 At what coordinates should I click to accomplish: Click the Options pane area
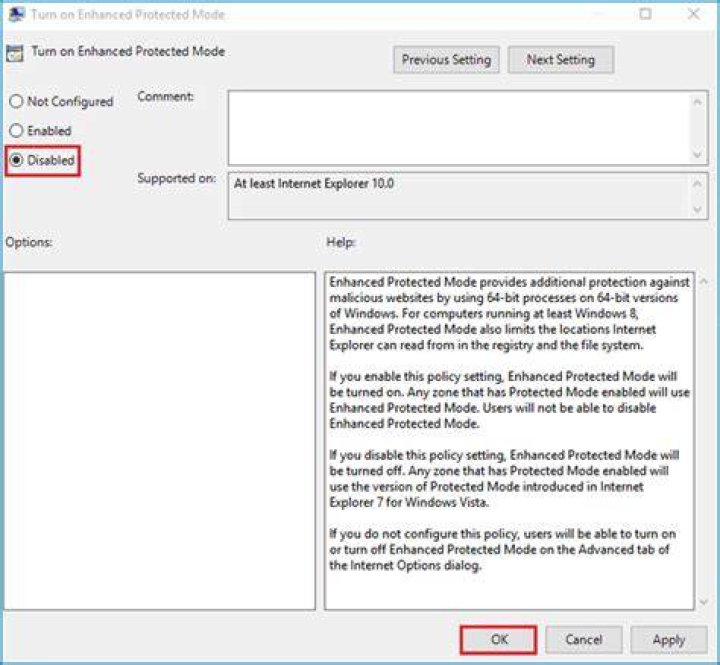[x=159, y=441]
